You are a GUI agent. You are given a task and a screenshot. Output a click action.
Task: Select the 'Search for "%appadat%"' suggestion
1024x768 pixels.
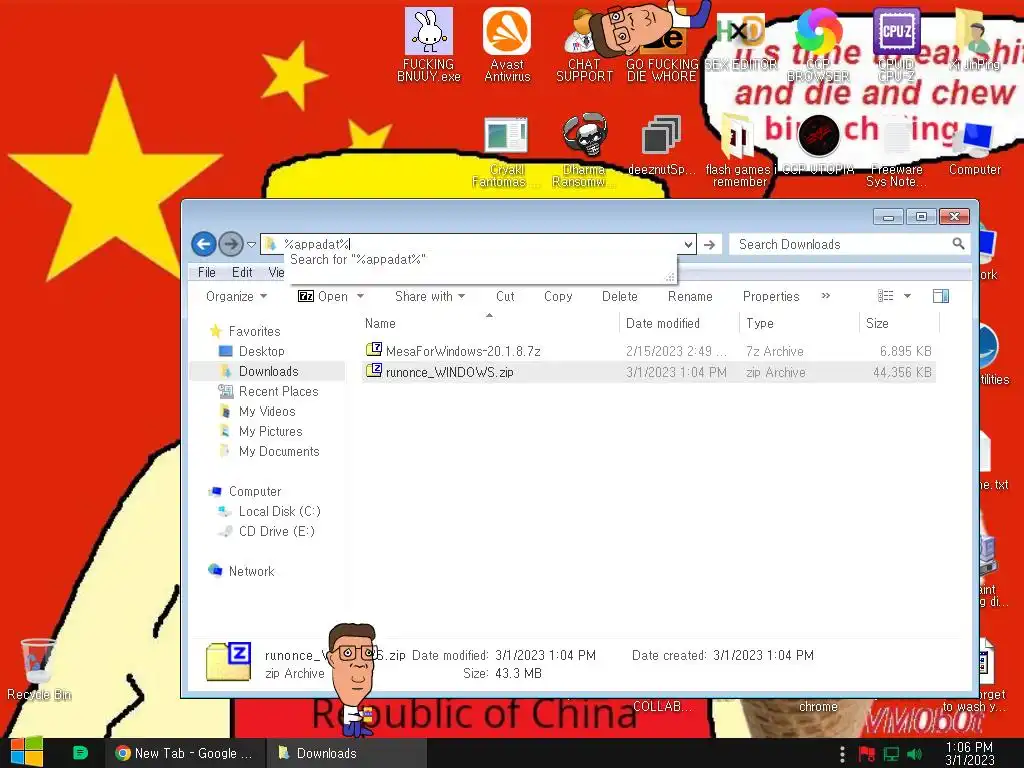(358, 260)
